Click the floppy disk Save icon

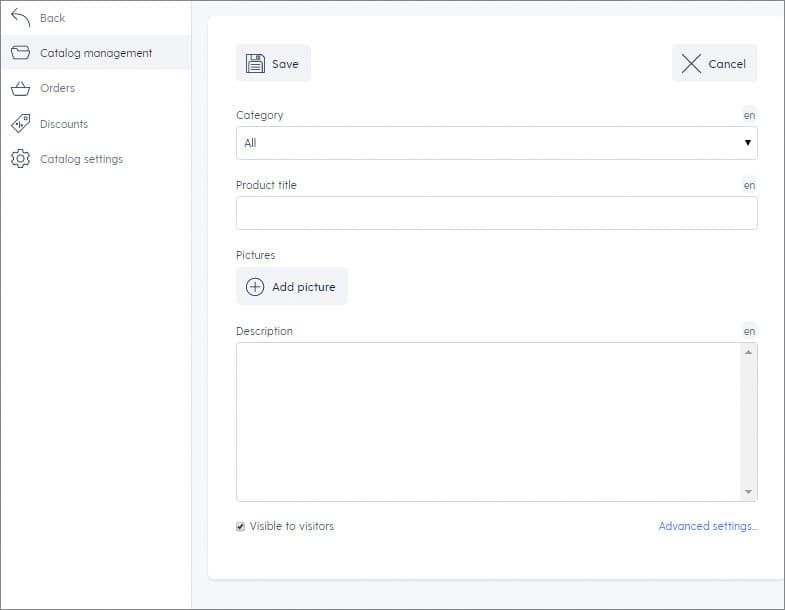(255, 64)
